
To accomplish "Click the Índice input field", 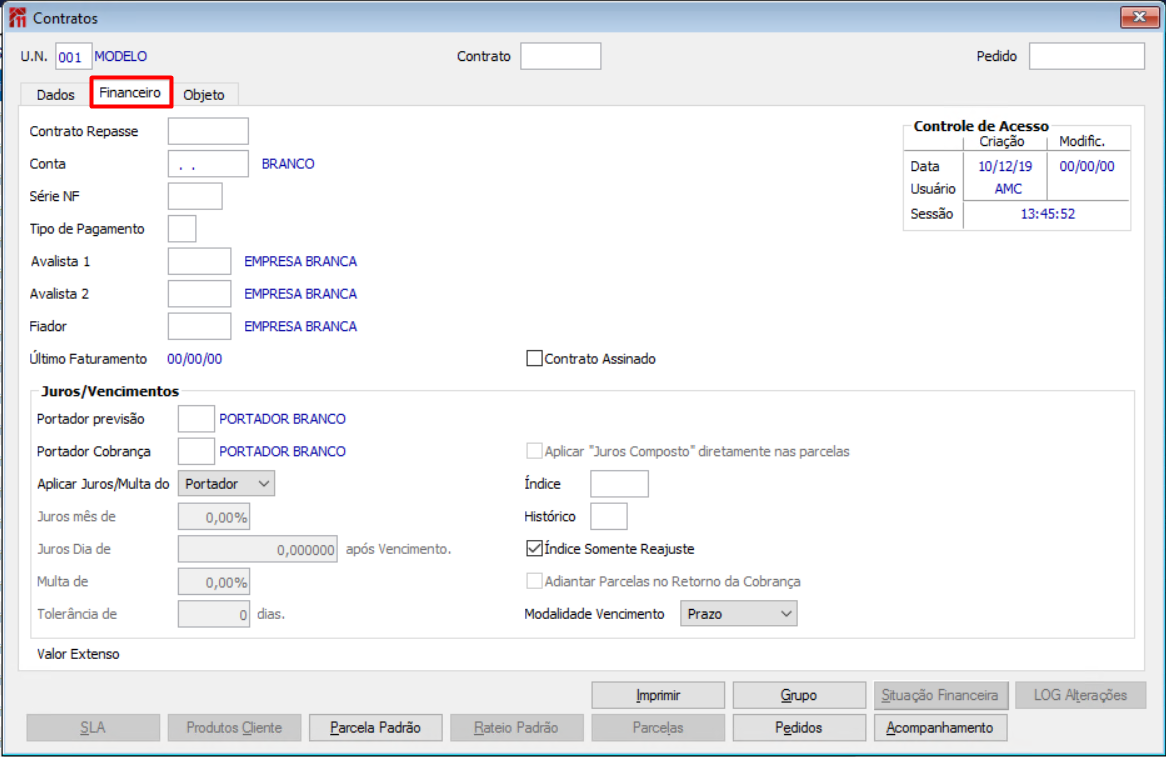I will pos(619,483).
